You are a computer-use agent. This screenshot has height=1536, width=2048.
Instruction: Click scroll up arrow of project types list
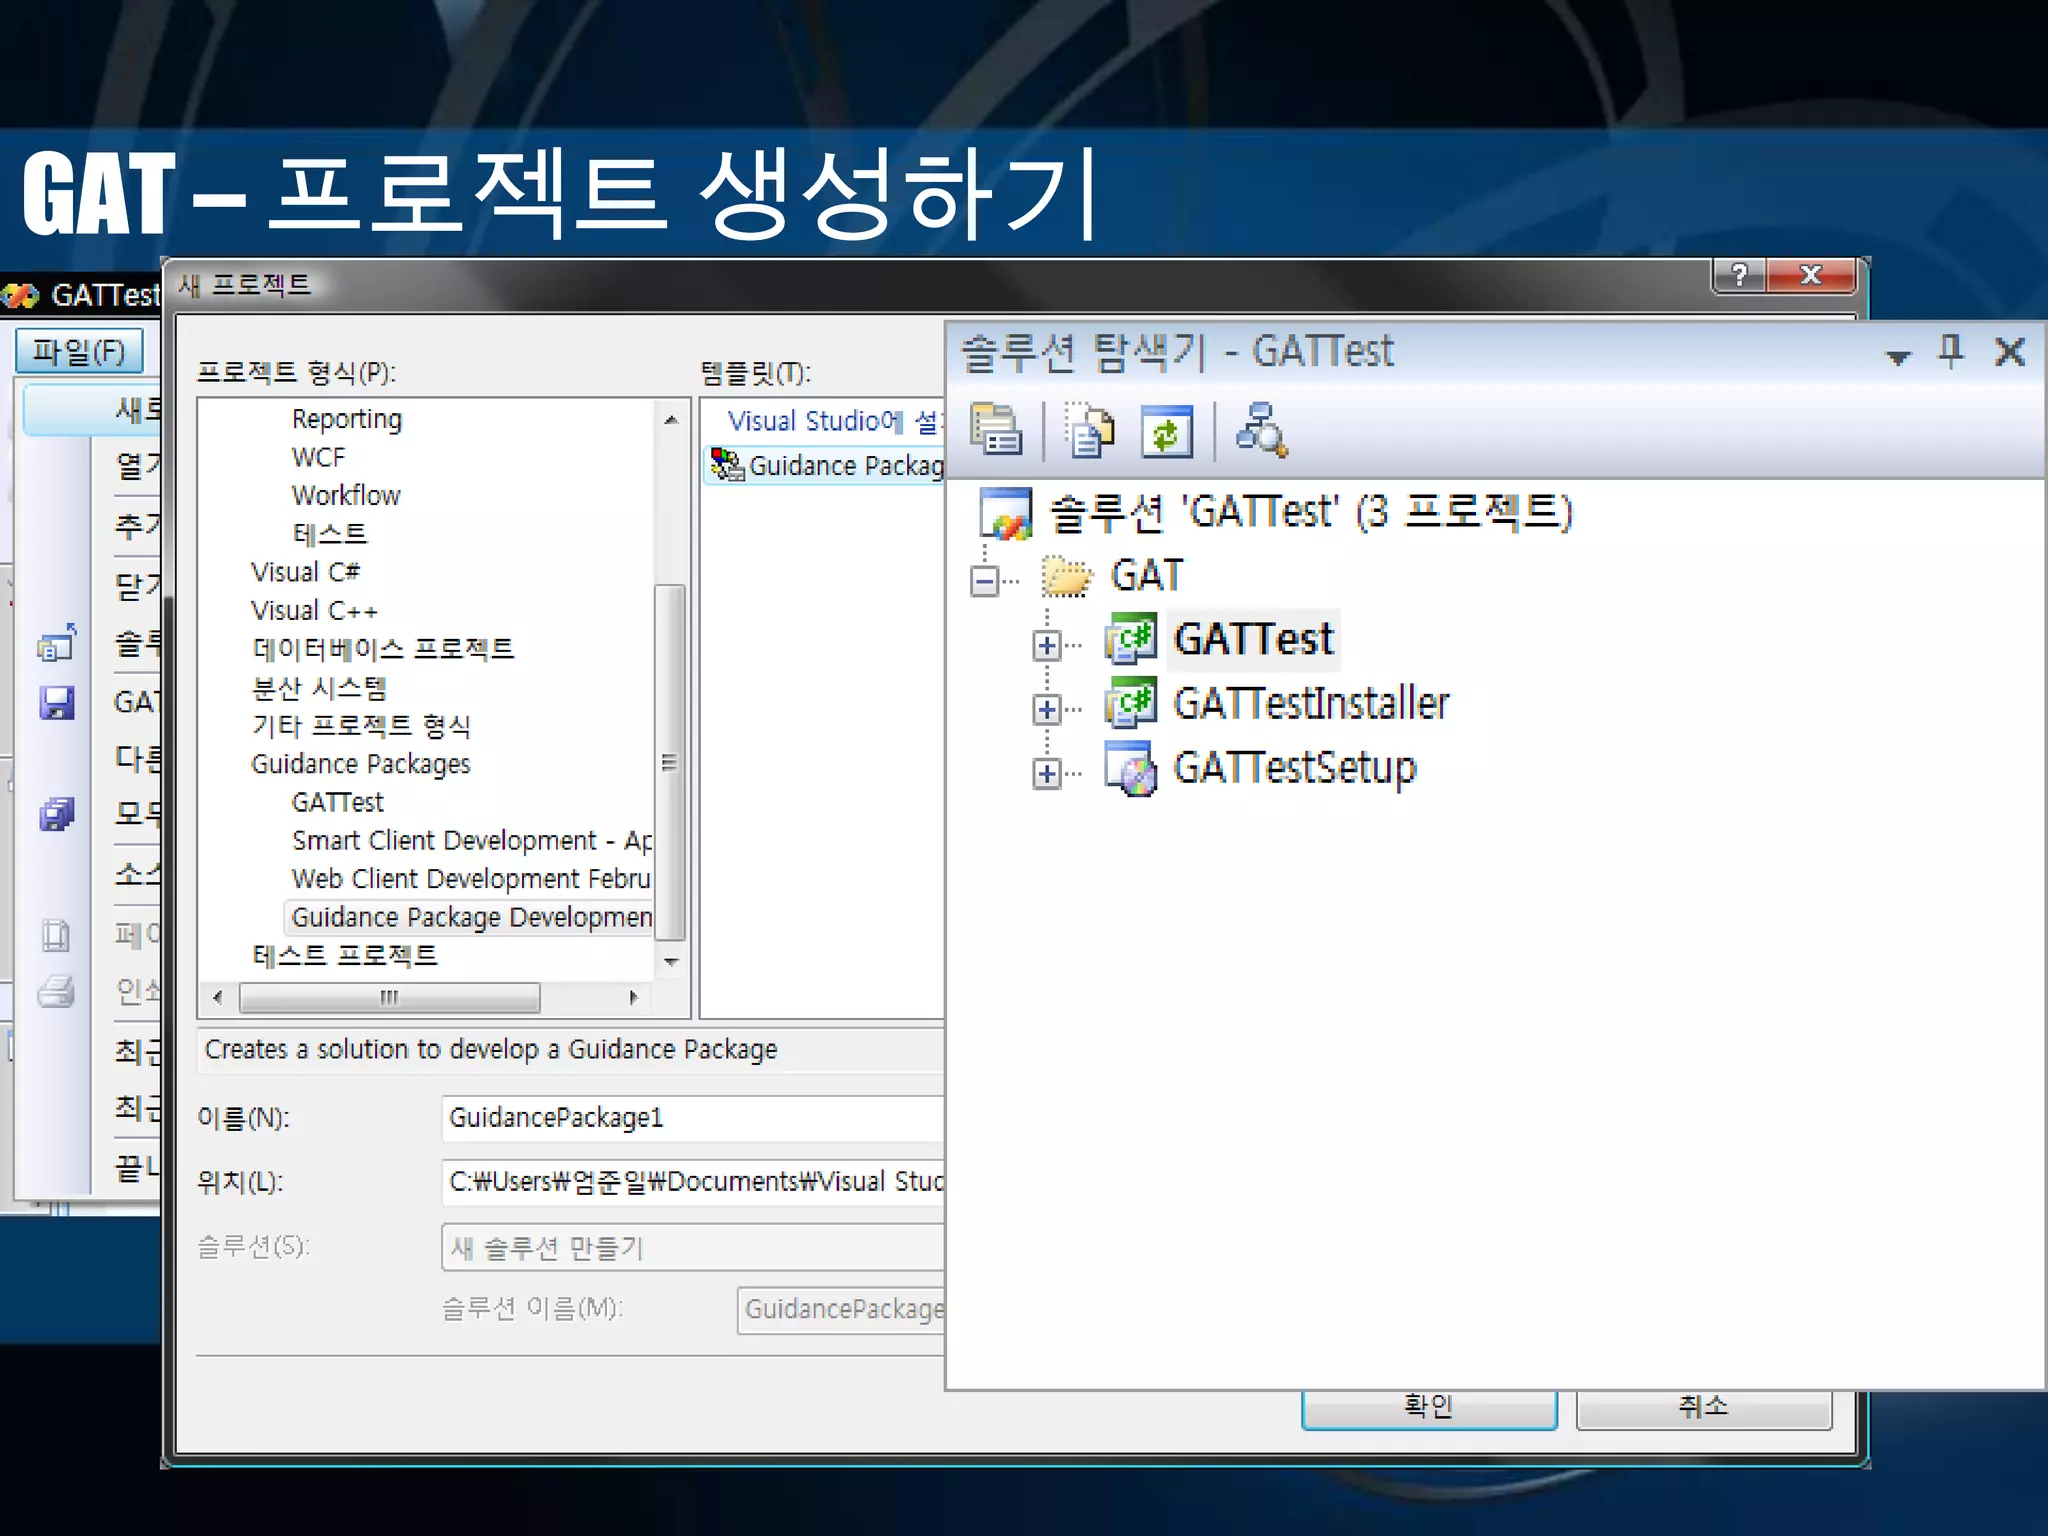pos(671,420)
